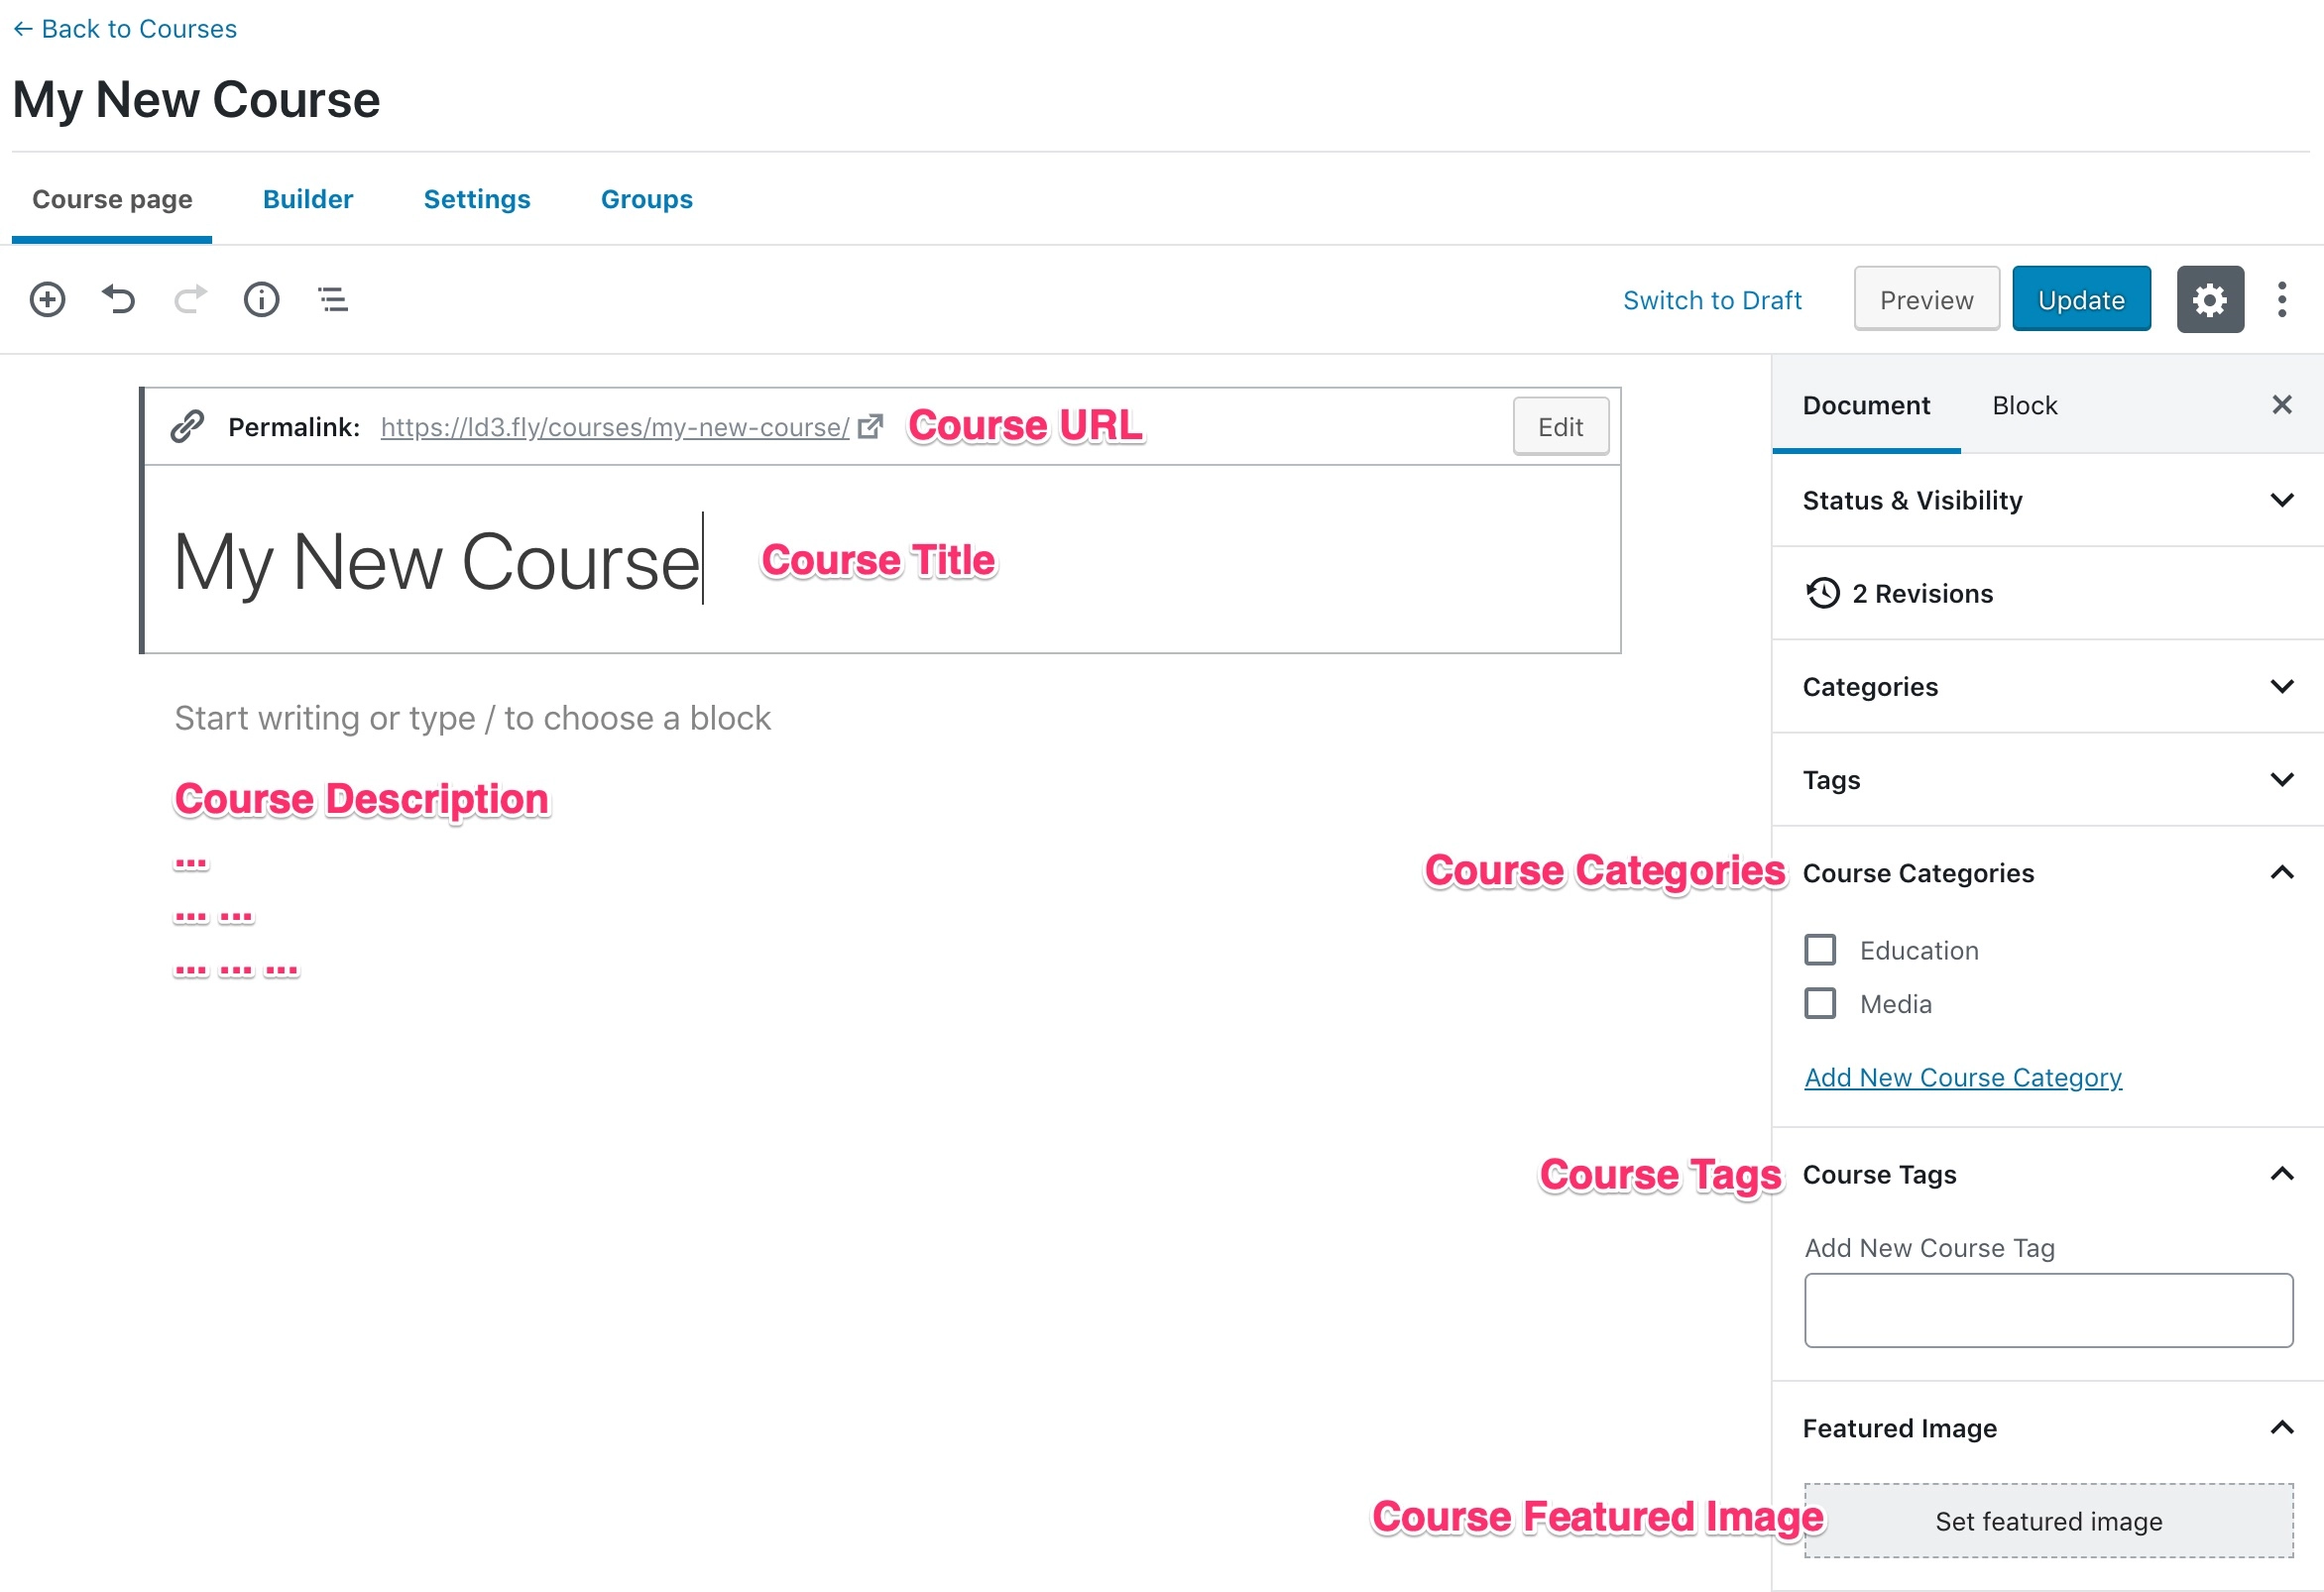Click the settings gear icon
The height and width of the screenshot is (1592, 2324).
(x=2211, y=296)
